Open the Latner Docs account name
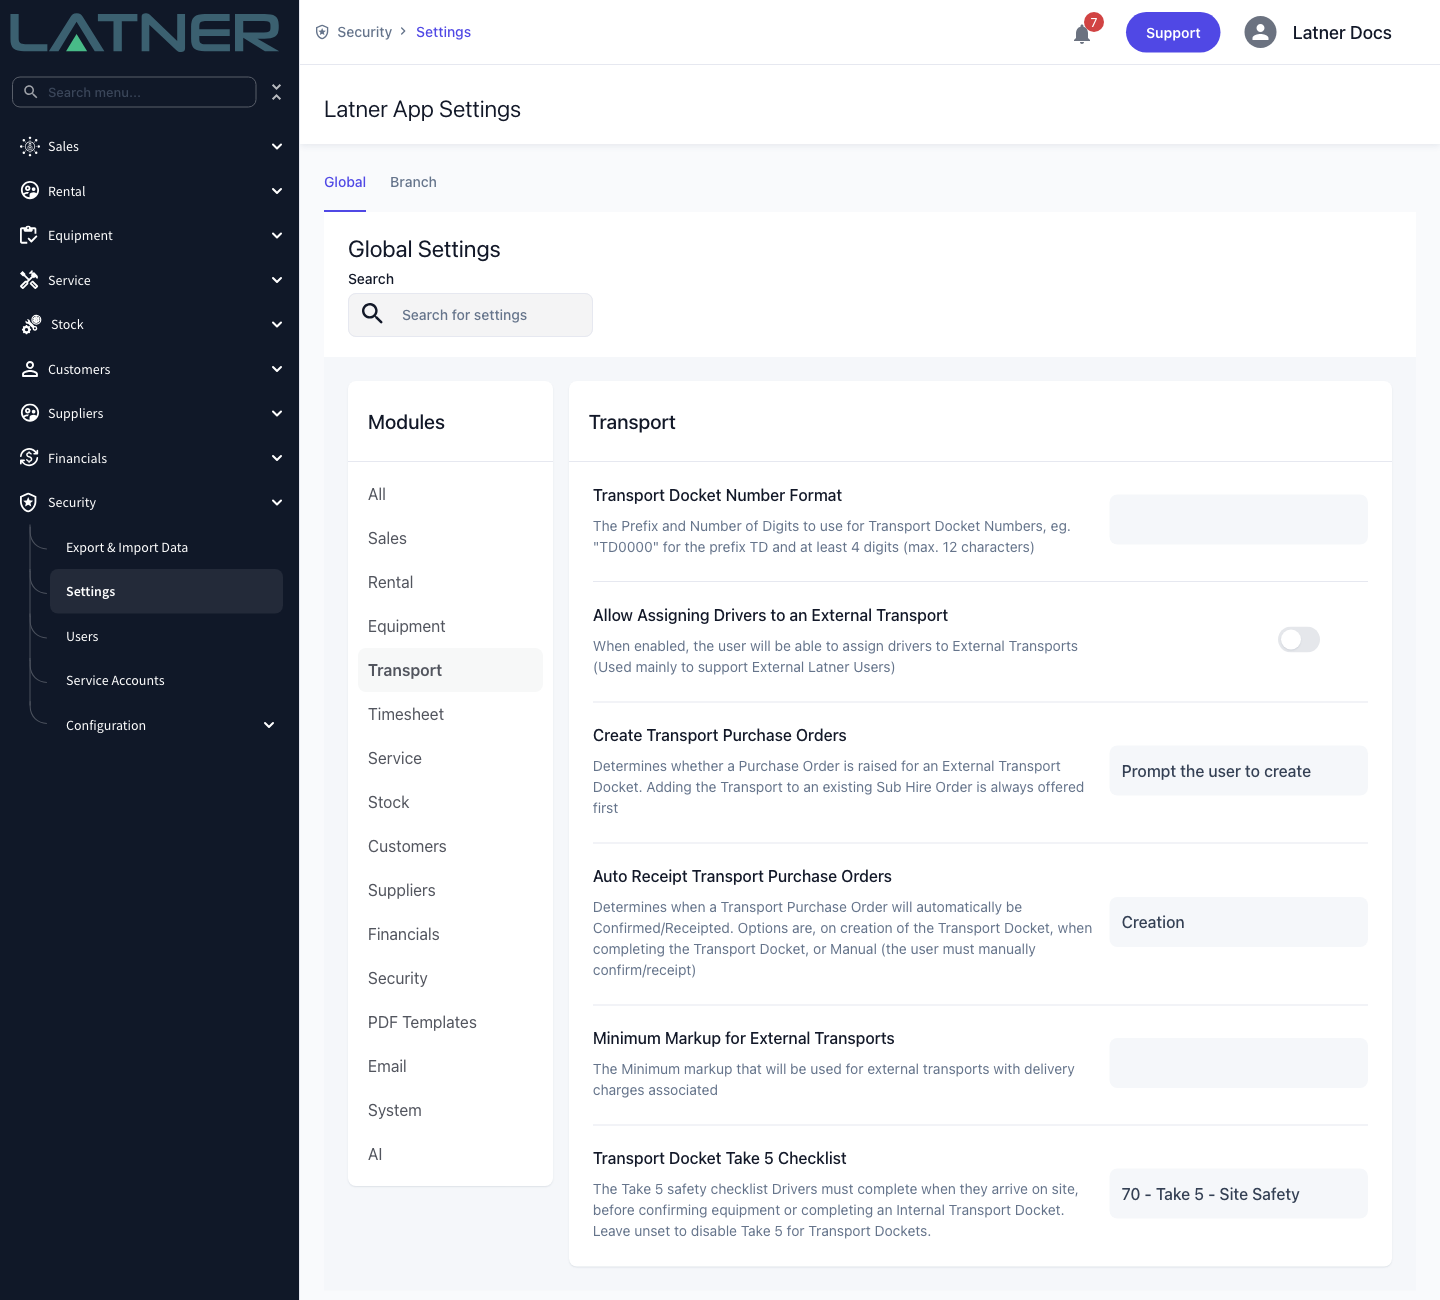This screenshot has width=1440, height=1300. 1342,33
